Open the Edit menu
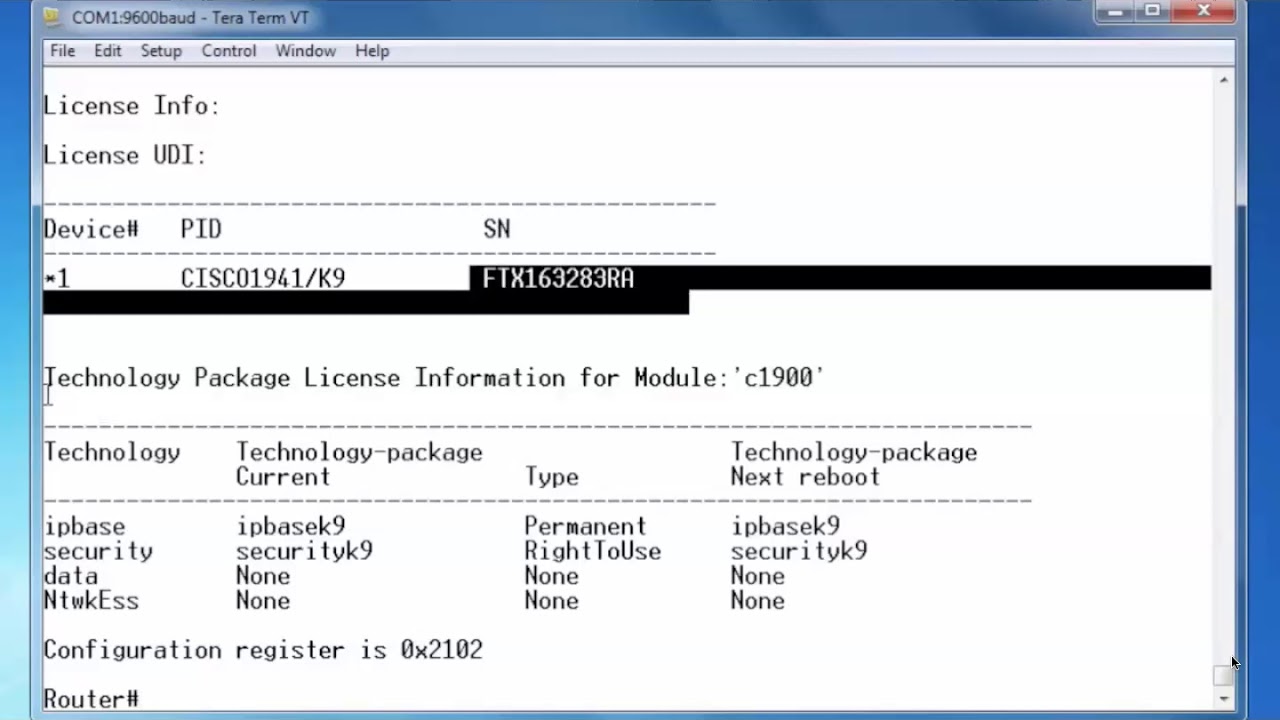 (107, 51)
